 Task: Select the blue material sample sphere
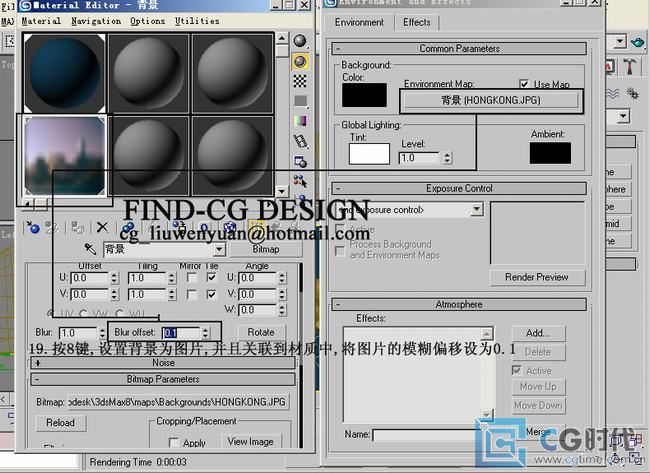(65, 73)
